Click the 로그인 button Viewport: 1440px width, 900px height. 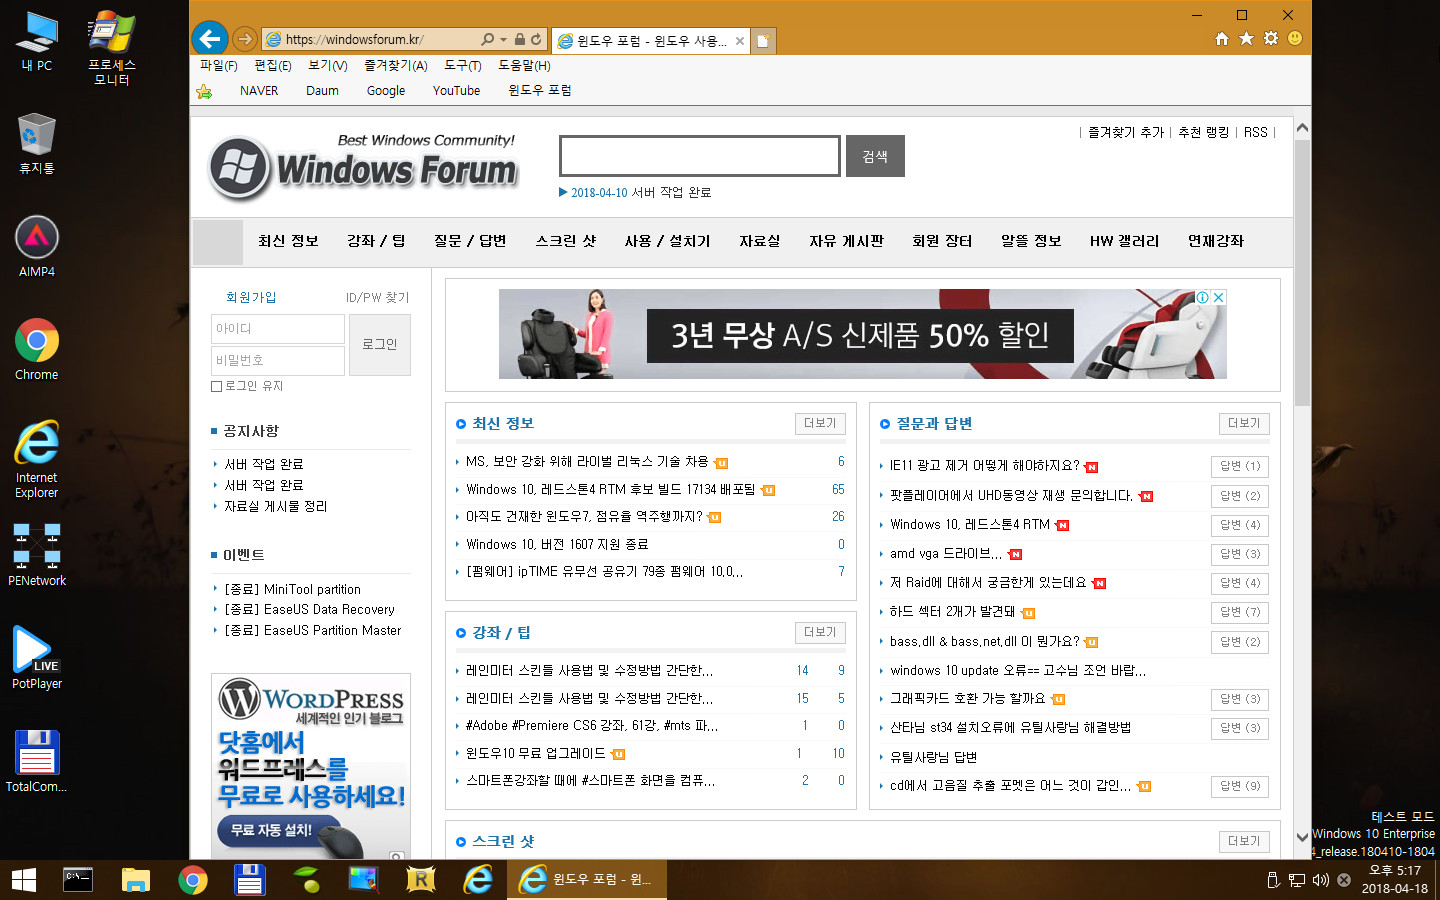(380, 344)
